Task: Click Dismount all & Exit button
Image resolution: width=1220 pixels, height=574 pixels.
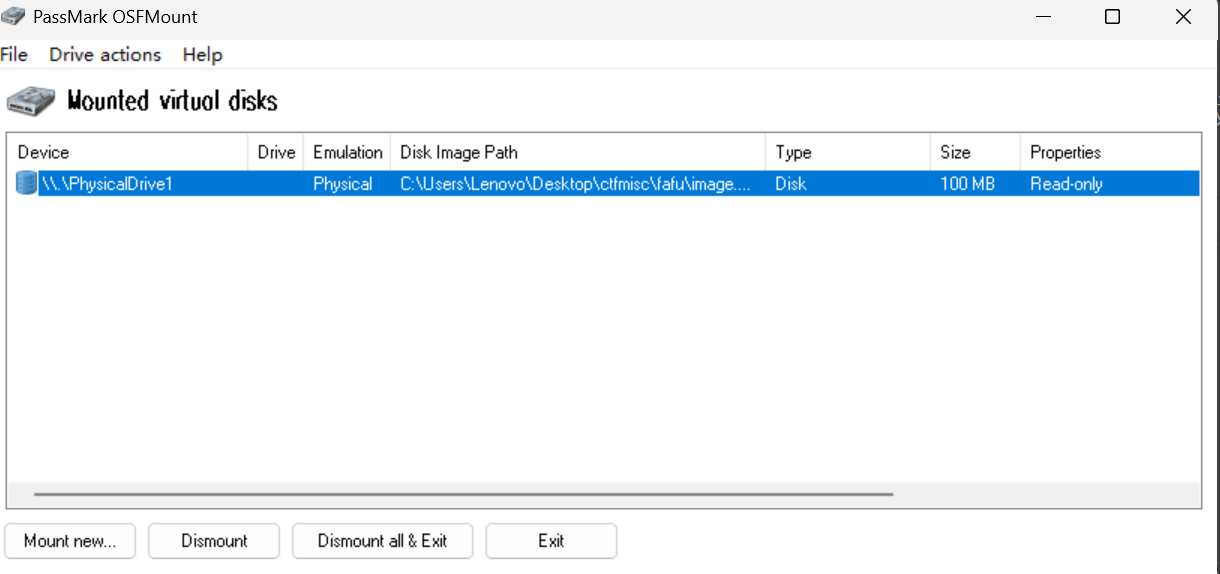Action: [382, 541]
